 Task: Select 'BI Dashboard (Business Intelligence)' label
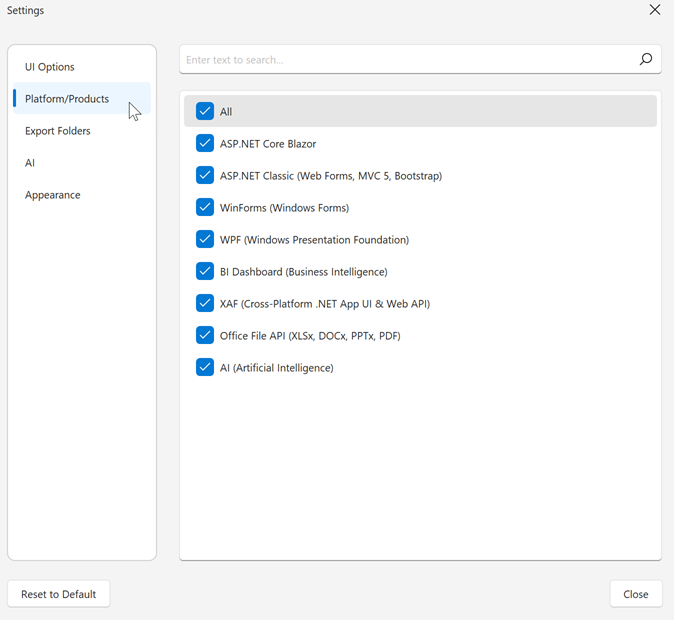click(x=303, y=272)
